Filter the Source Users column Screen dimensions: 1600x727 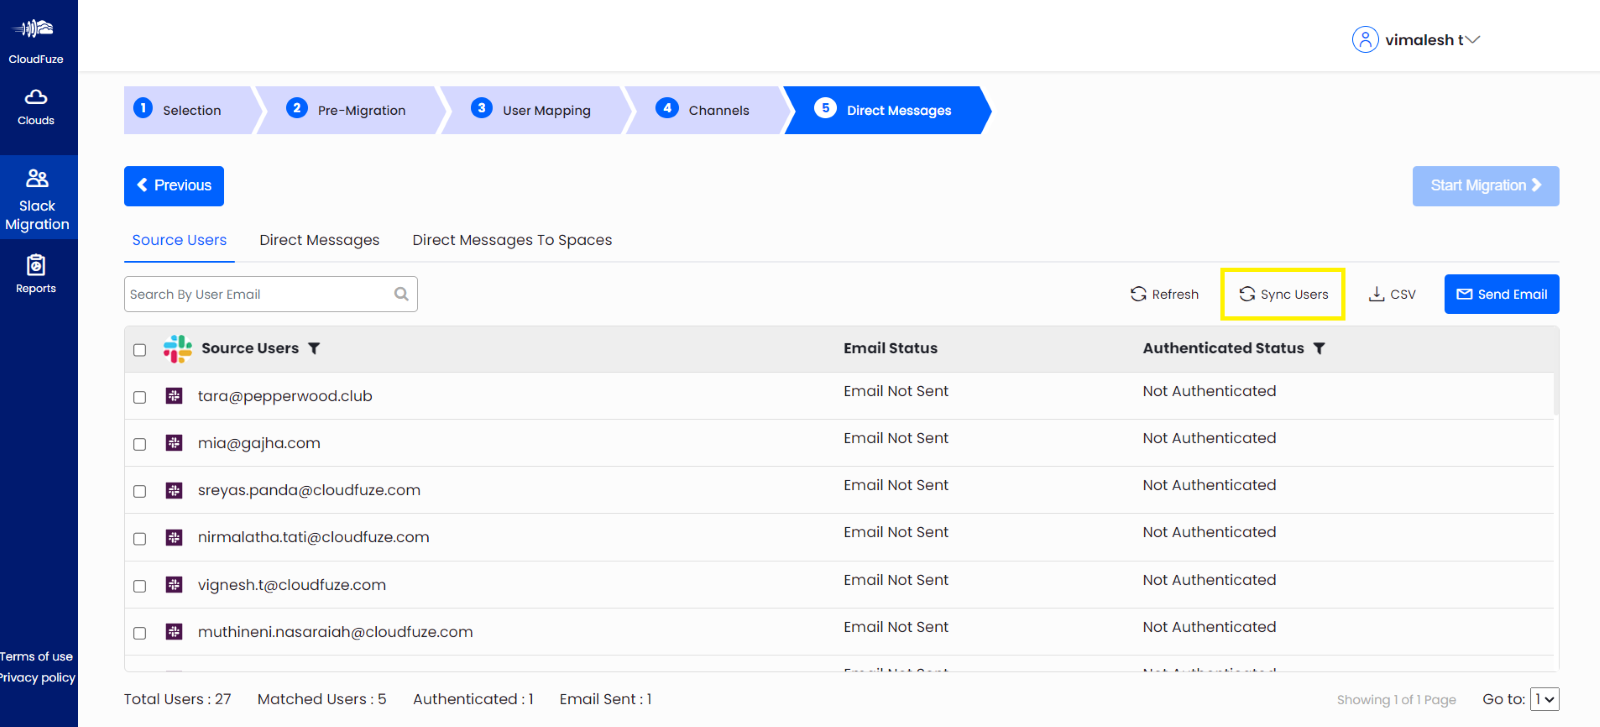point(314,348)
